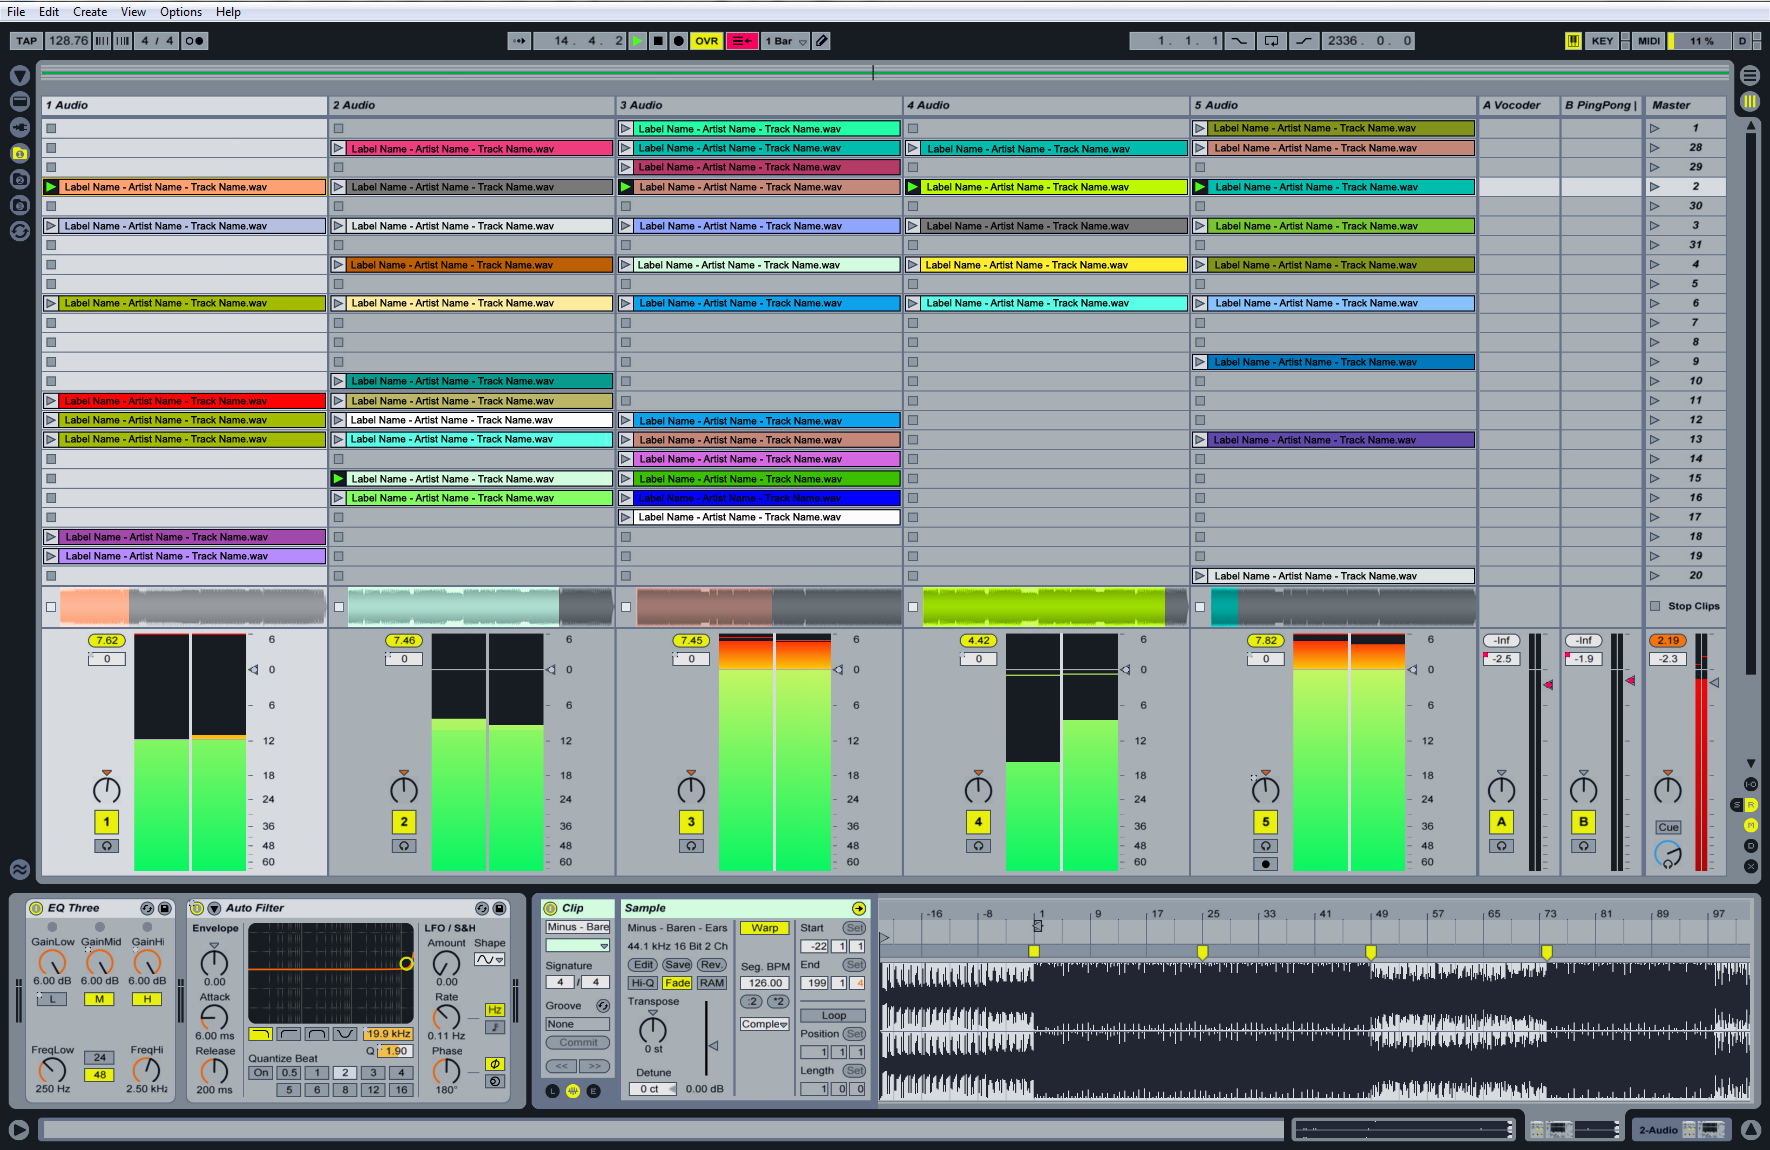
Task: Toggle return A Vocoder activator
Action: (1501, 822)
